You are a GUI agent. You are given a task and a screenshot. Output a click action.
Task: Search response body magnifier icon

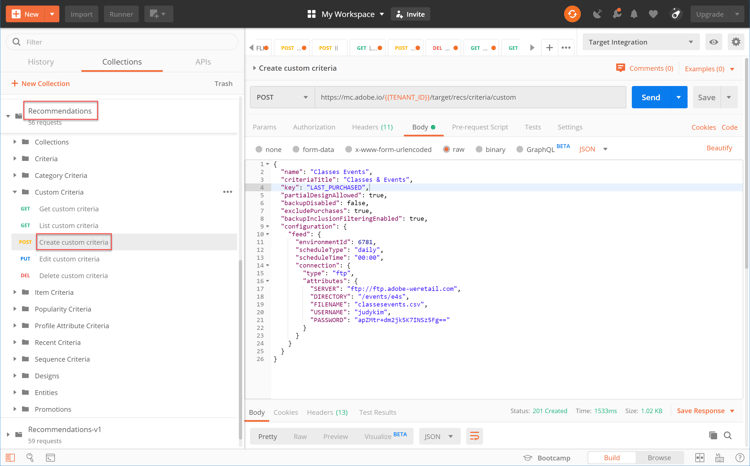pyautogui.click(x=728, y=435)
